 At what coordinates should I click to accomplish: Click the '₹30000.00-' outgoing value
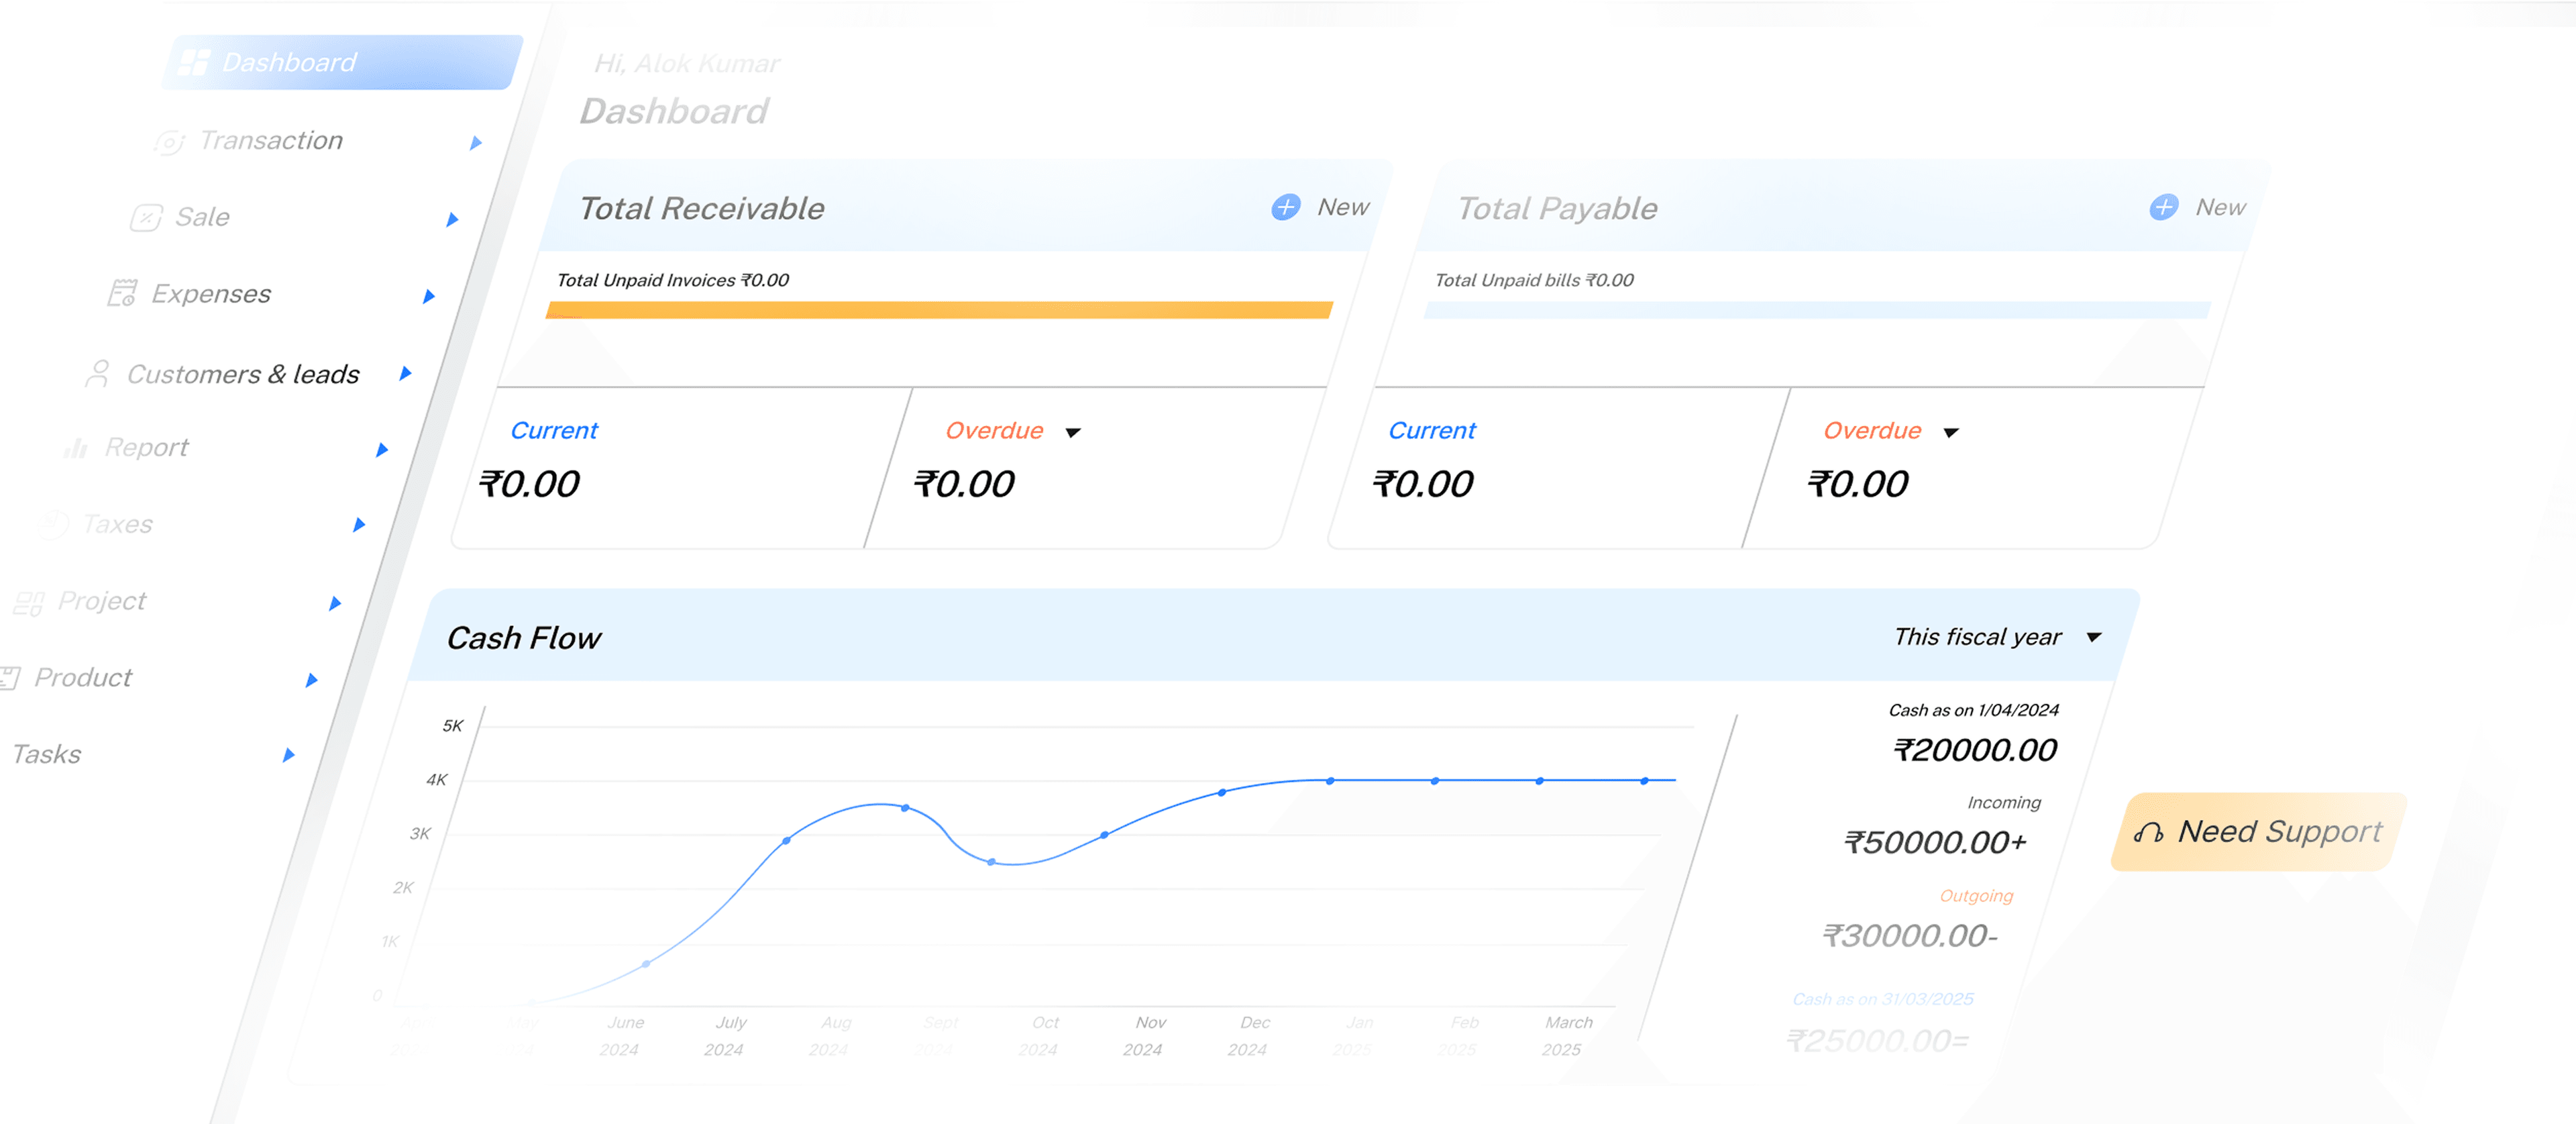click(1910, 936)
